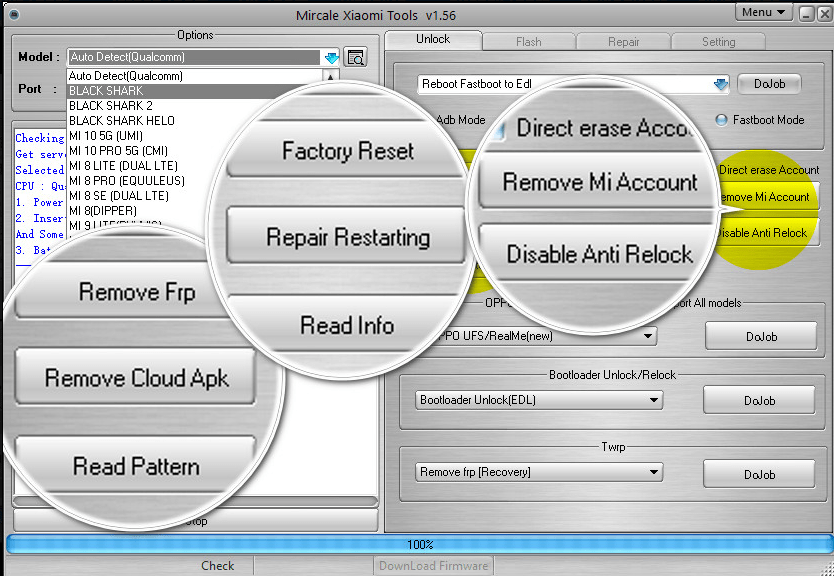Click DoJob next to Reboot Fastboot to Edl
This screenshot has height=576, width=834.
click(769, 84)
